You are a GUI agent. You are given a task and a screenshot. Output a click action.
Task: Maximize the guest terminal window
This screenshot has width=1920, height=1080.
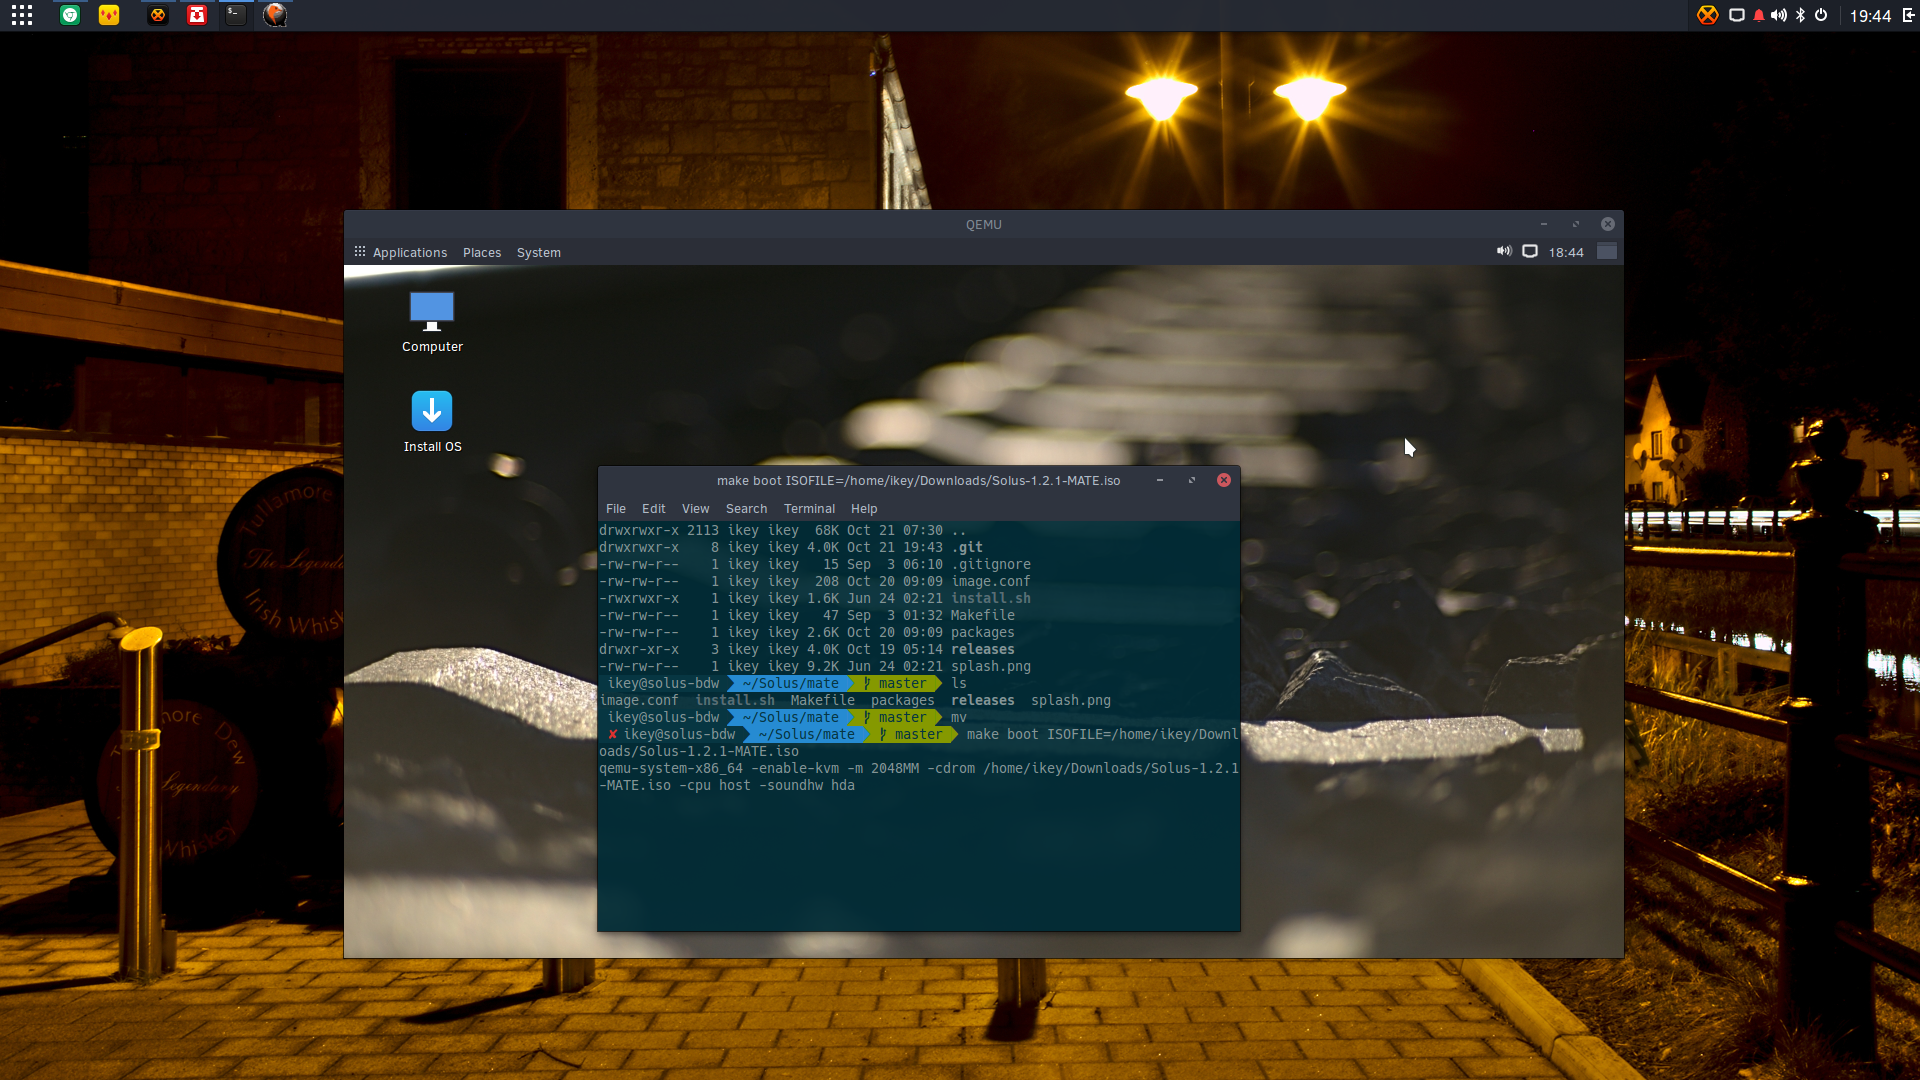1192,480
